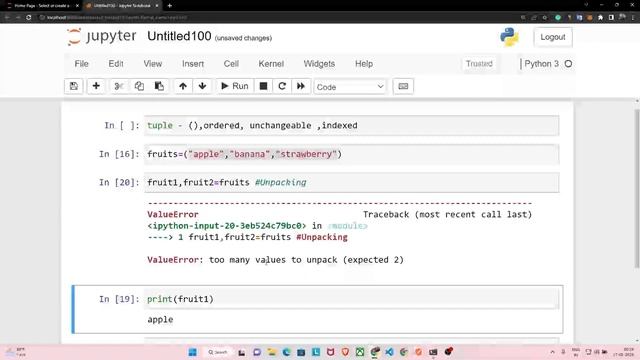Open File Explorer from the taskbar

point(271,352)
